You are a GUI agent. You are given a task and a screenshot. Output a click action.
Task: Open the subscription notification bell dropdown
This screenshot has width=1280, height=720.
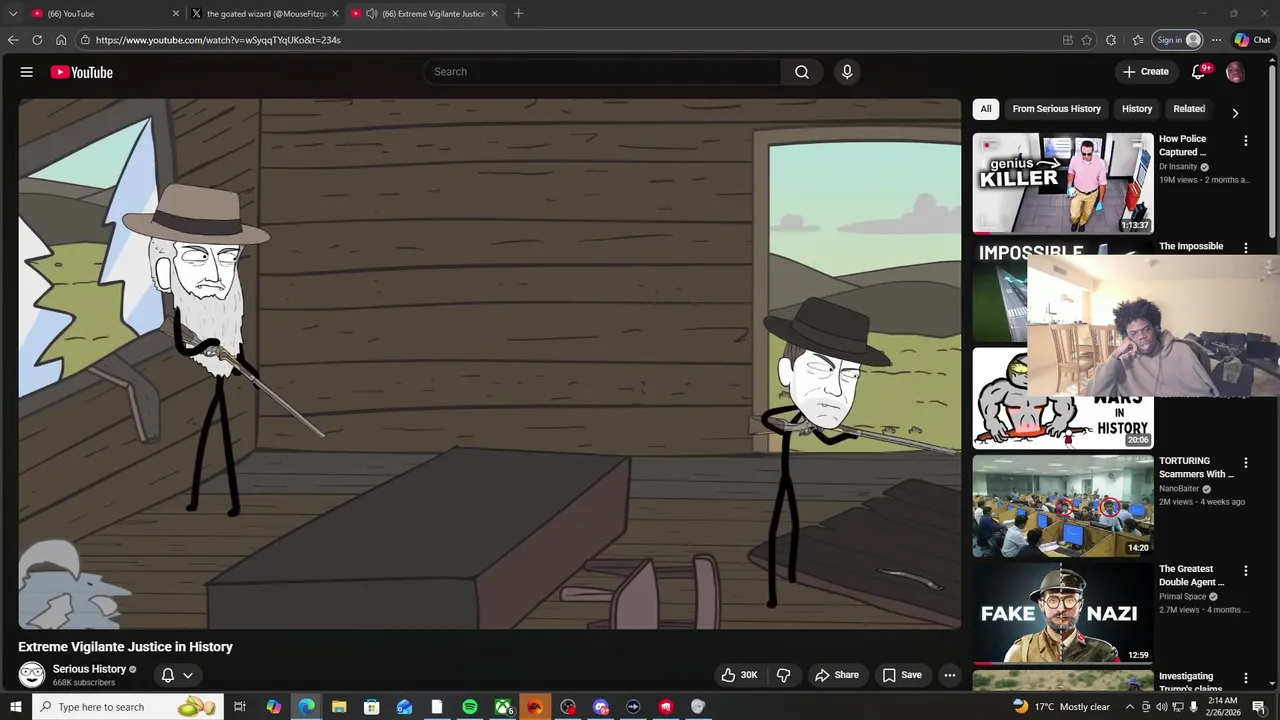click(x=177, y=675)
